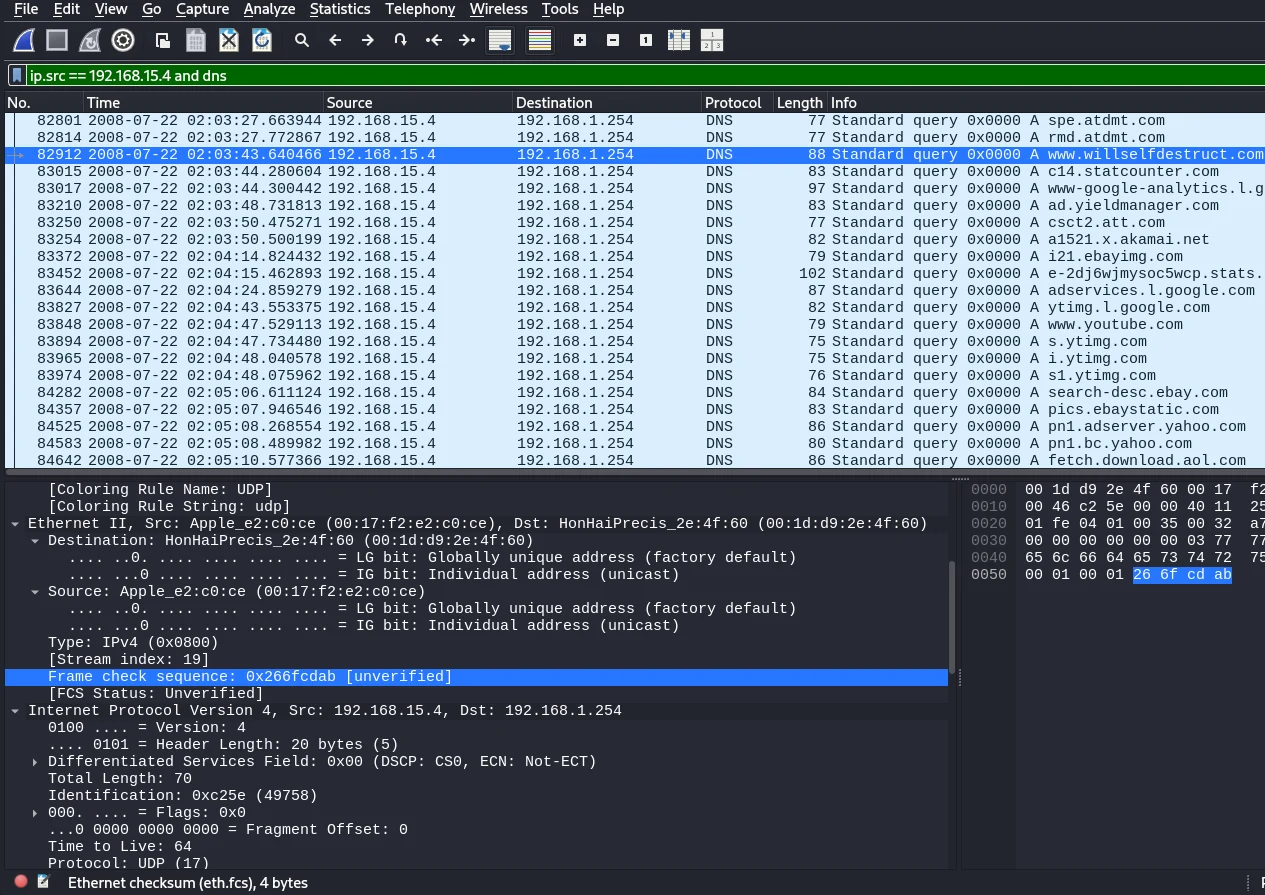Collapse Internet Protocol Version 4 node

pyautogui.click(x=16, y=711)
